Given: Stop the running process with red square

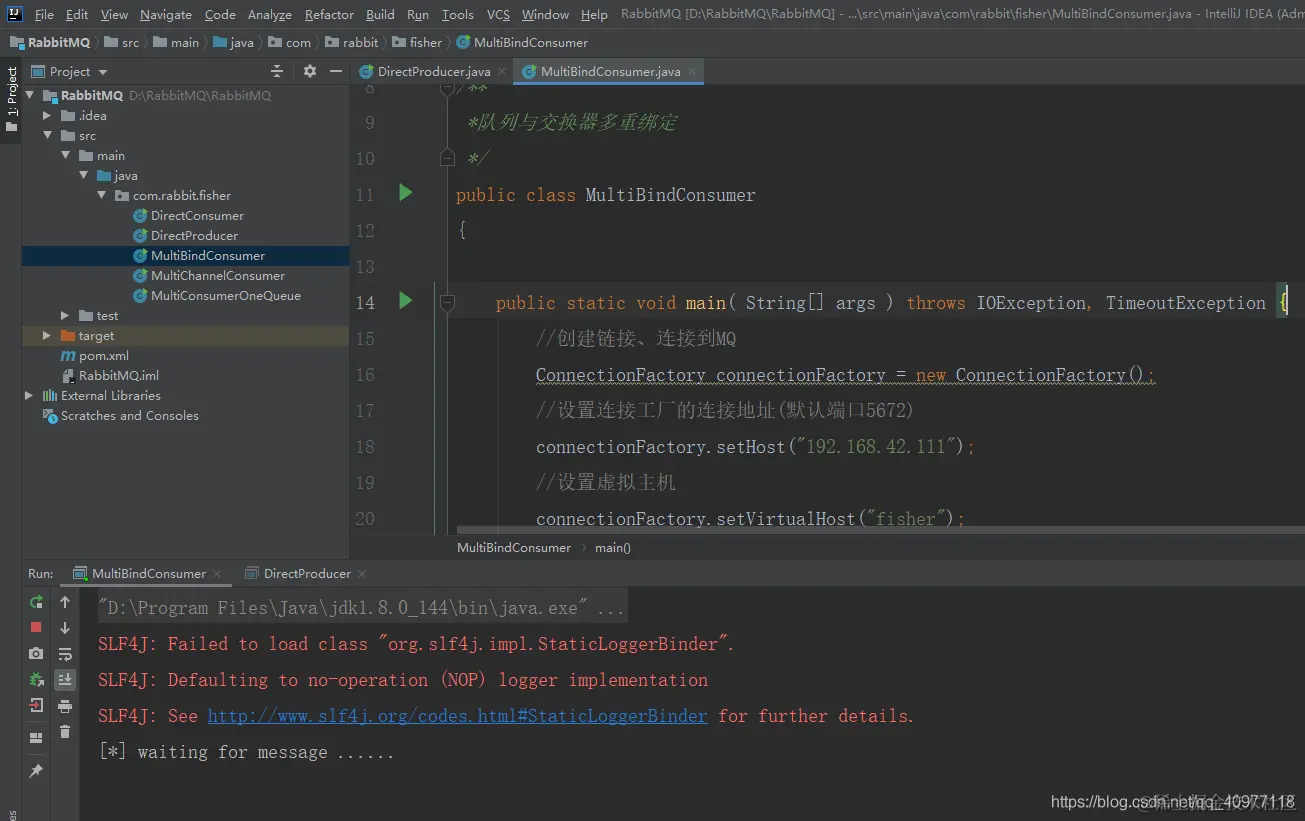Looking at the screenshot, I should point(36,627).
